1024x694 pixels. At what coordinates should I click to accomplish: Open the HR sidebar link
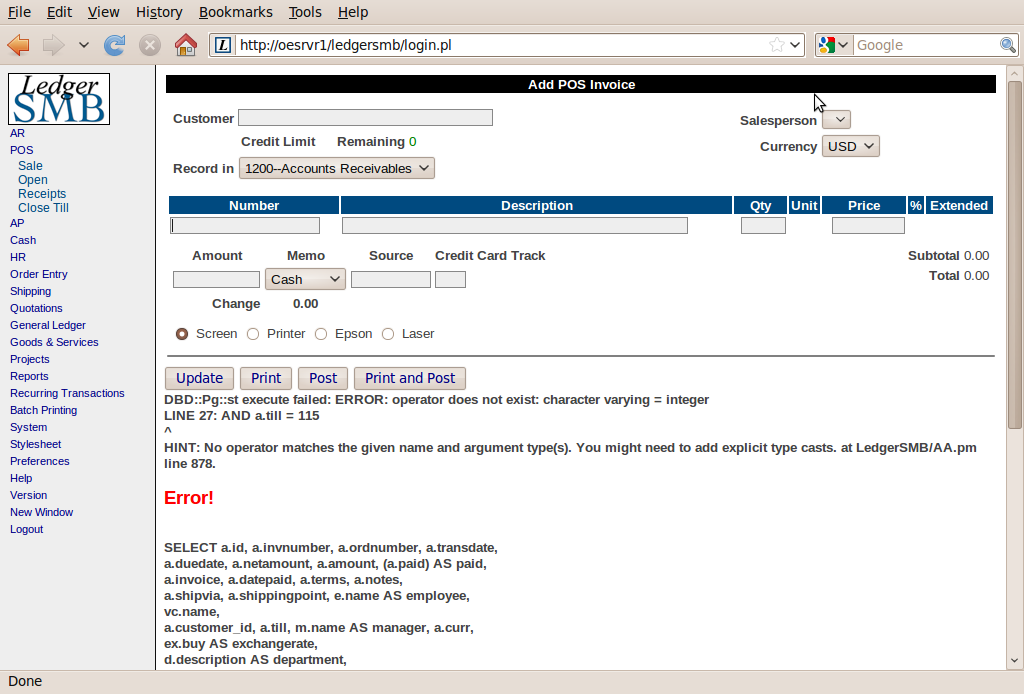[18, 257]
